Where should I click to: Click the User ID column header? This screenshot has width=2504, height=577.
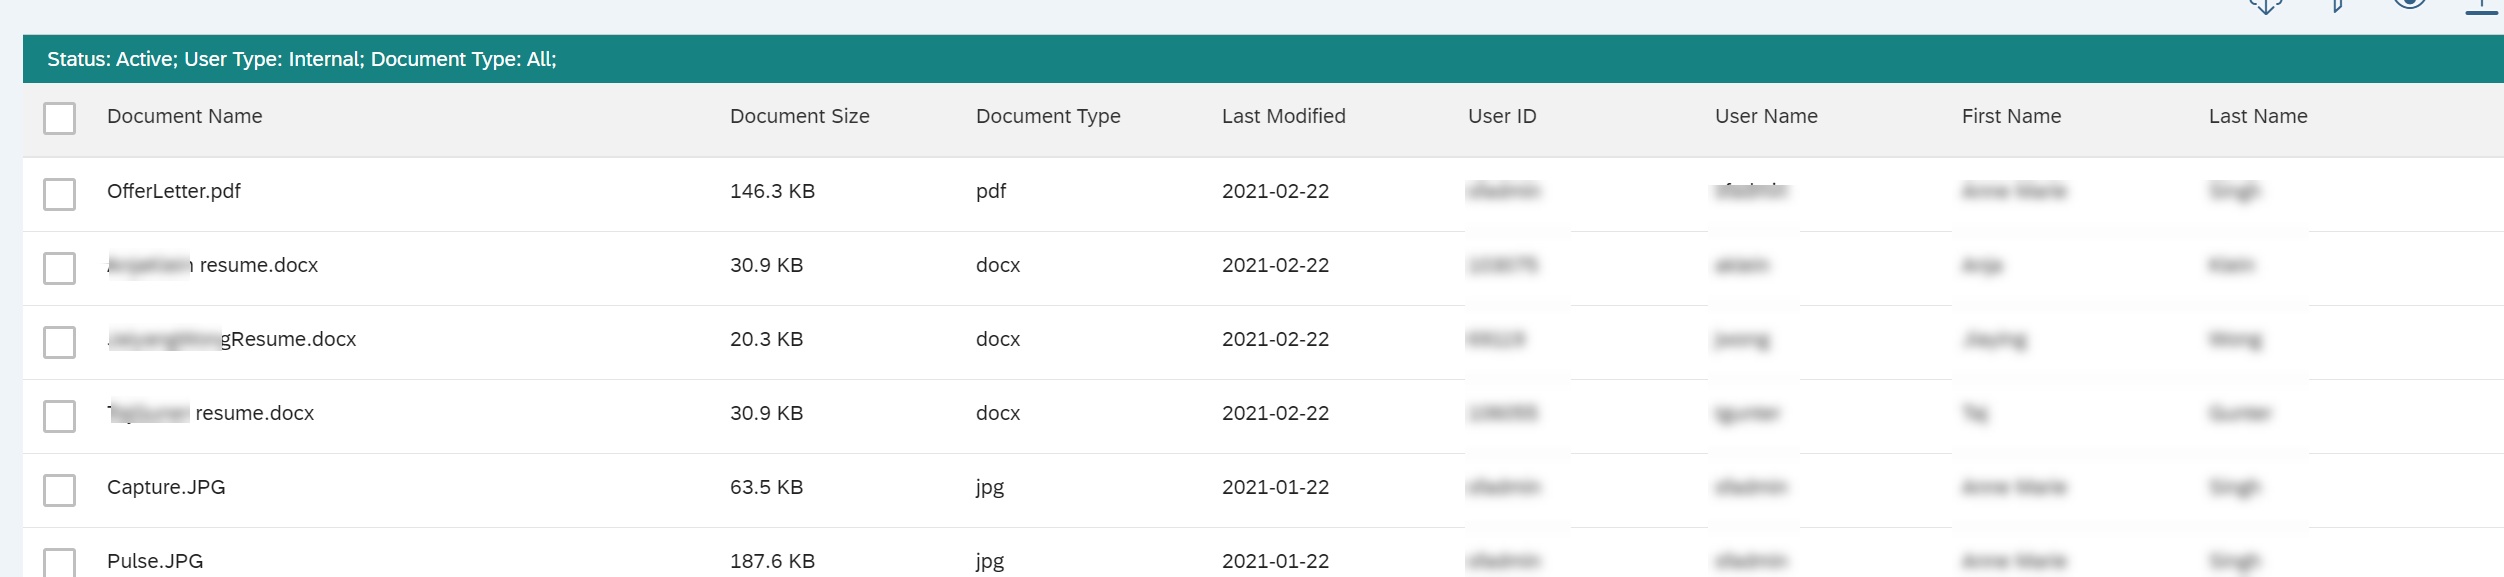coord(1502,116)
